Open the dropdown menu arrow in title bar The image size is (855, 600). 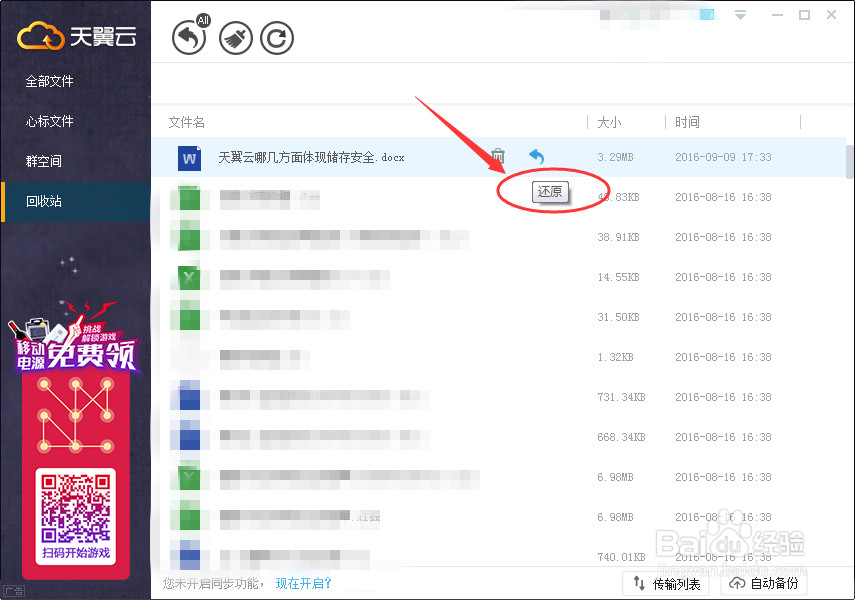point(740,15)
